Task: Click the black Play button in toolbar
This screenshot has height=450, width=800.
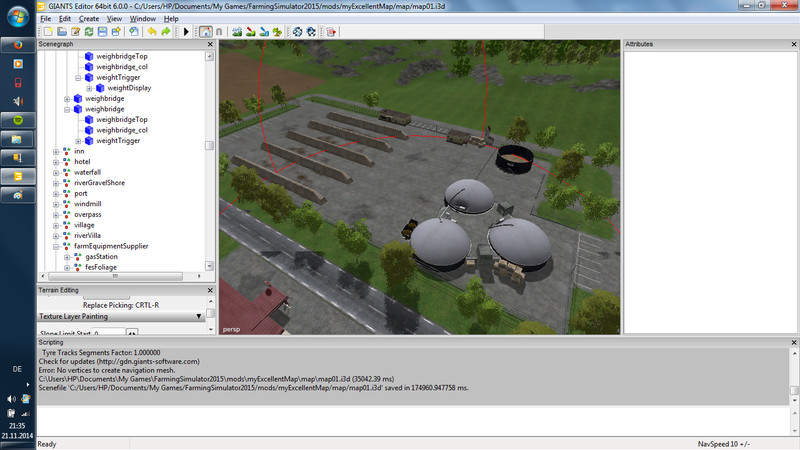Action: click(186, 32)
